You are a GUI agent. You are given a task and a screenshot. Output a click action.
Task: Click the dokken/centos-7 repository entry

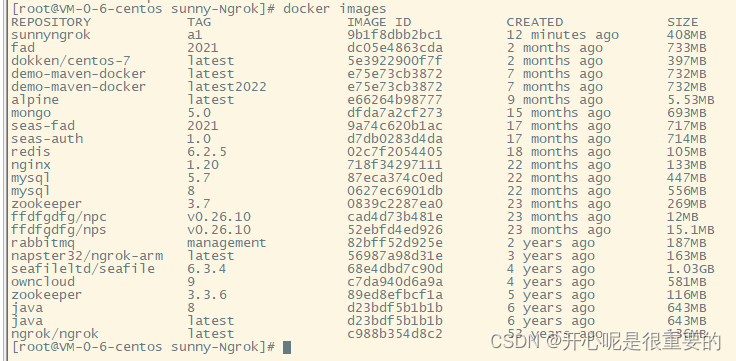click(70, 61)
